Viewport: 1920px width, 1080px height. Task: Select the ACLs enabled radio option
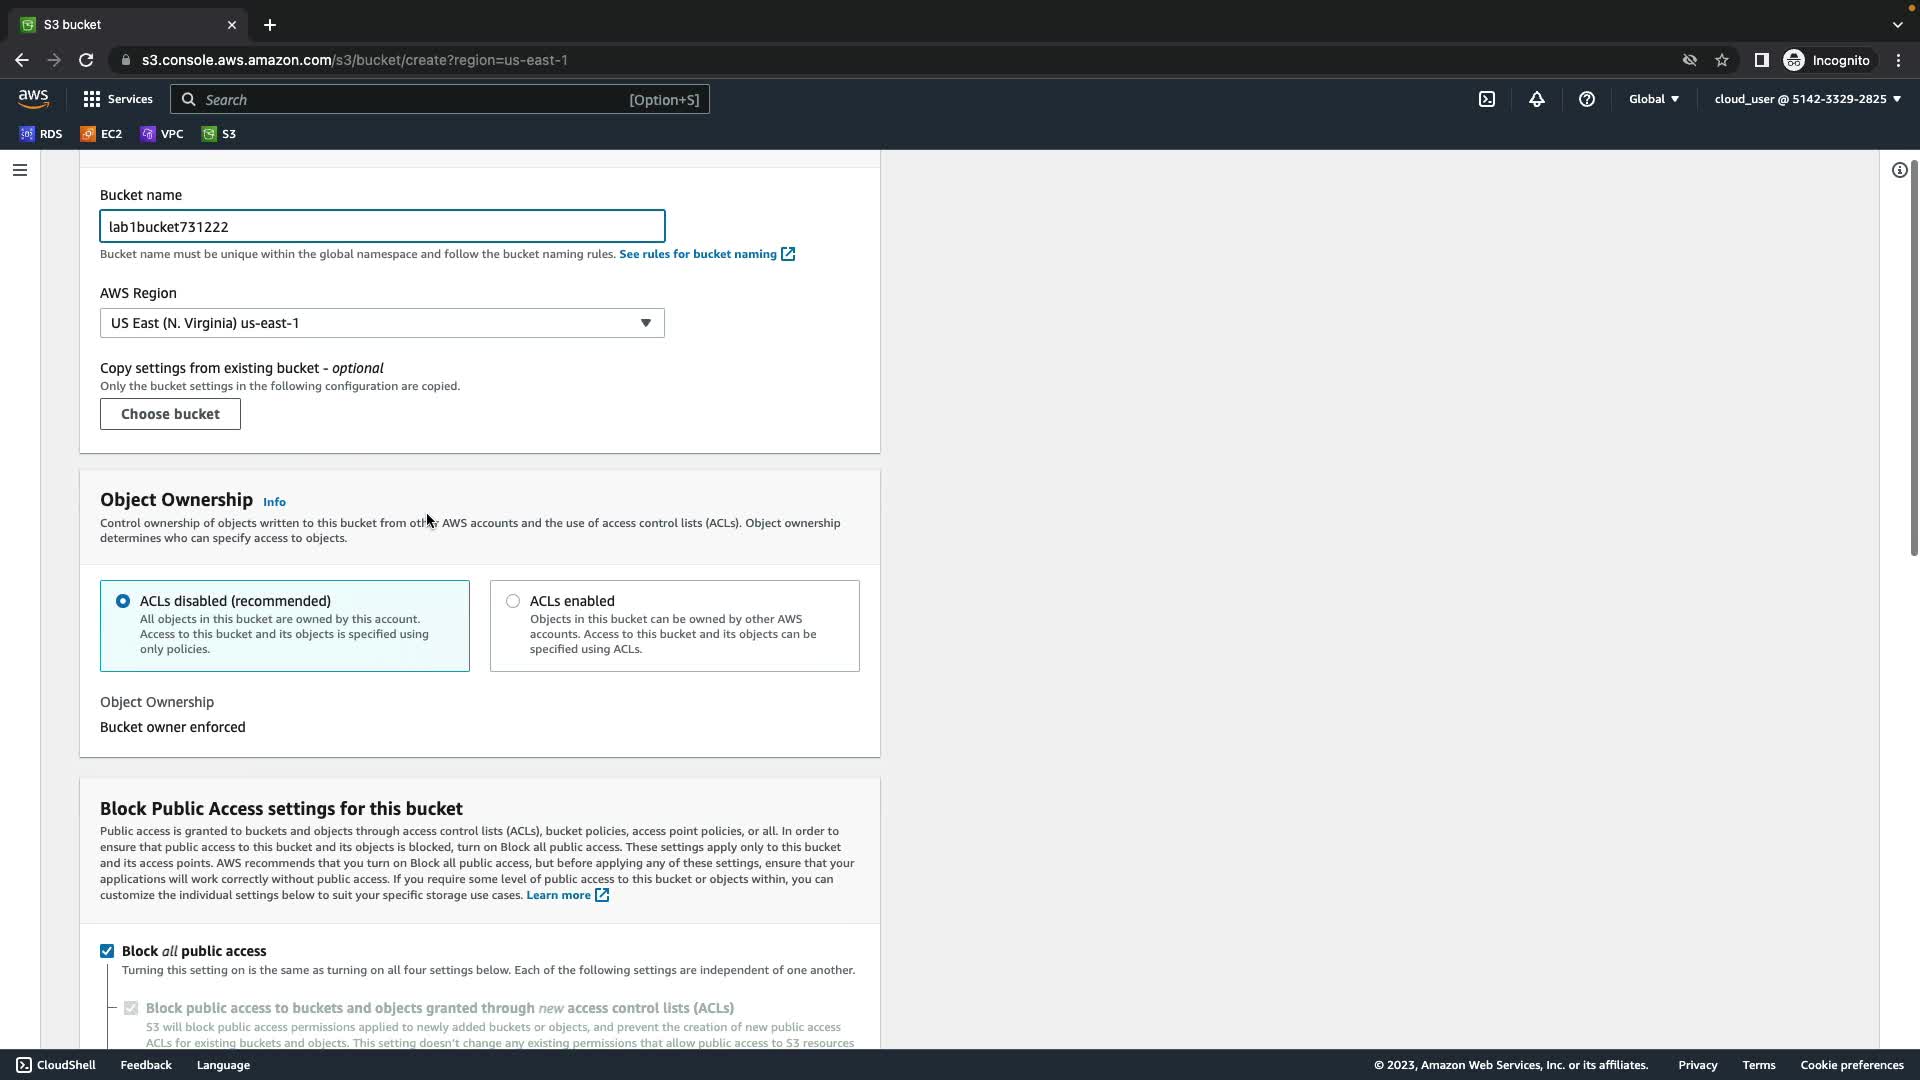513,601
